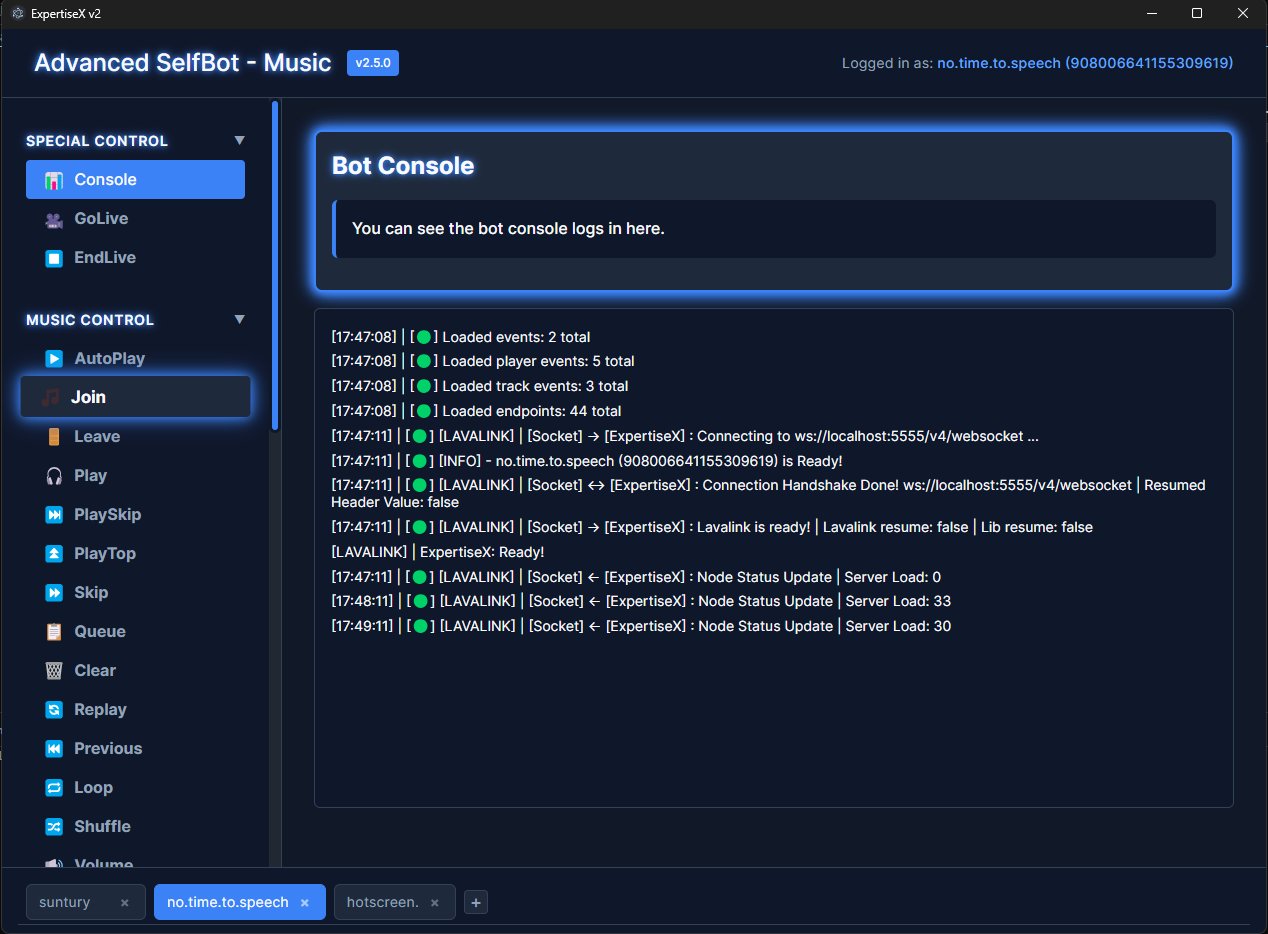The image size is (1268, 934).
Task: Click the log line 'Server Load: 30'
Action: (641, 626)
